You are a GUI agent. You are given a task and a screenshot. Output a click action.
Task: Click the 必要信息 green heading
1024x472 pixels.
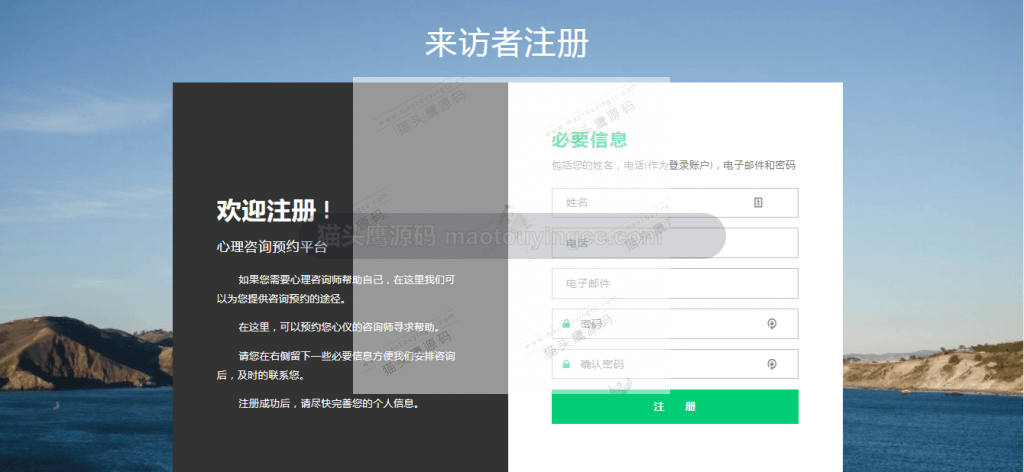(590, 140)
